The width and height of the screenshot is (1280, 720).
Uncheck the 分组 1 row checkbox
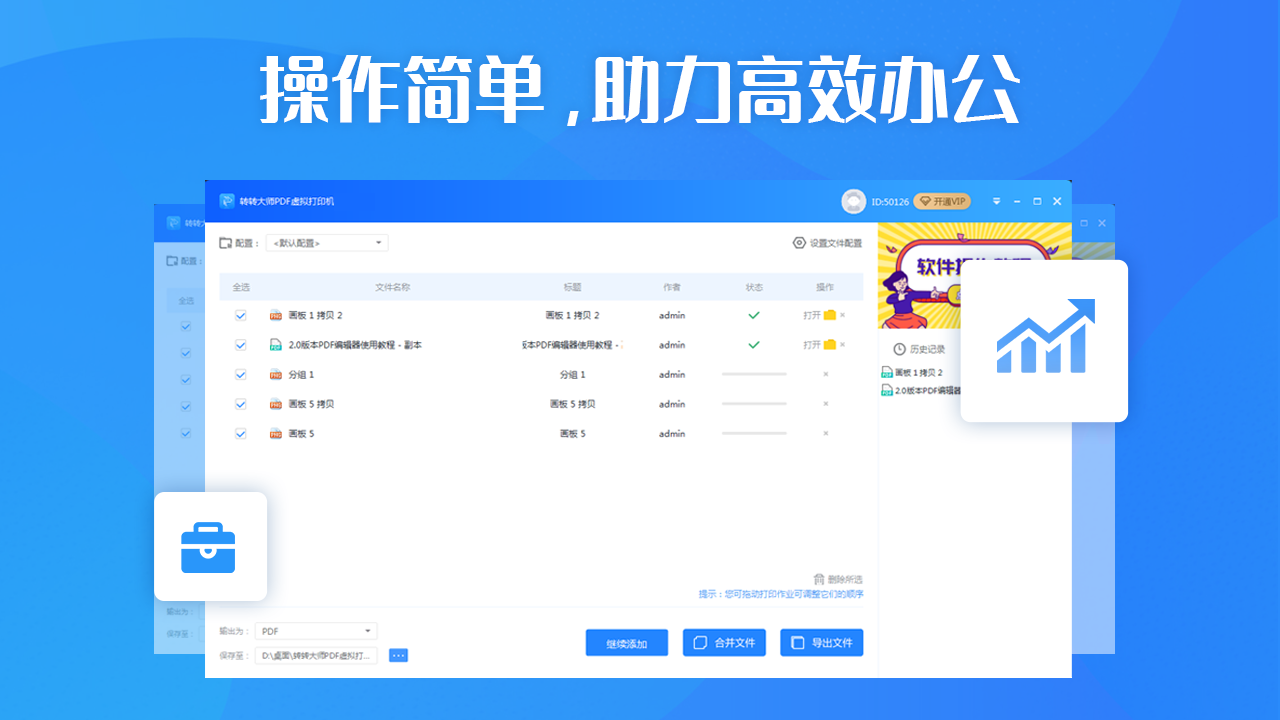240,375
